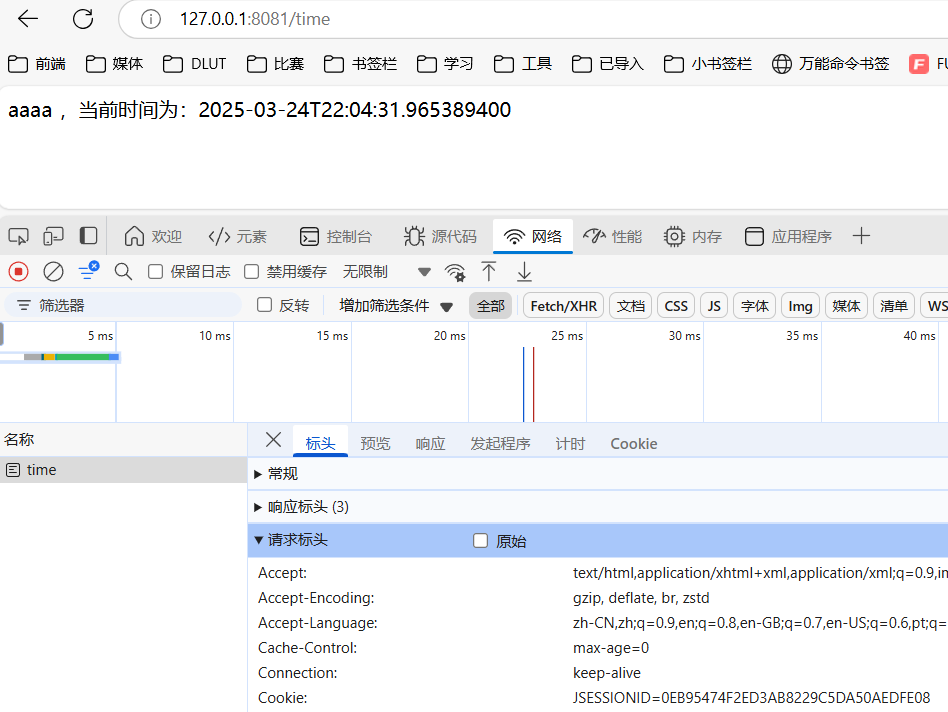Expand the 响应标头 (3) section

click(598, 507)
